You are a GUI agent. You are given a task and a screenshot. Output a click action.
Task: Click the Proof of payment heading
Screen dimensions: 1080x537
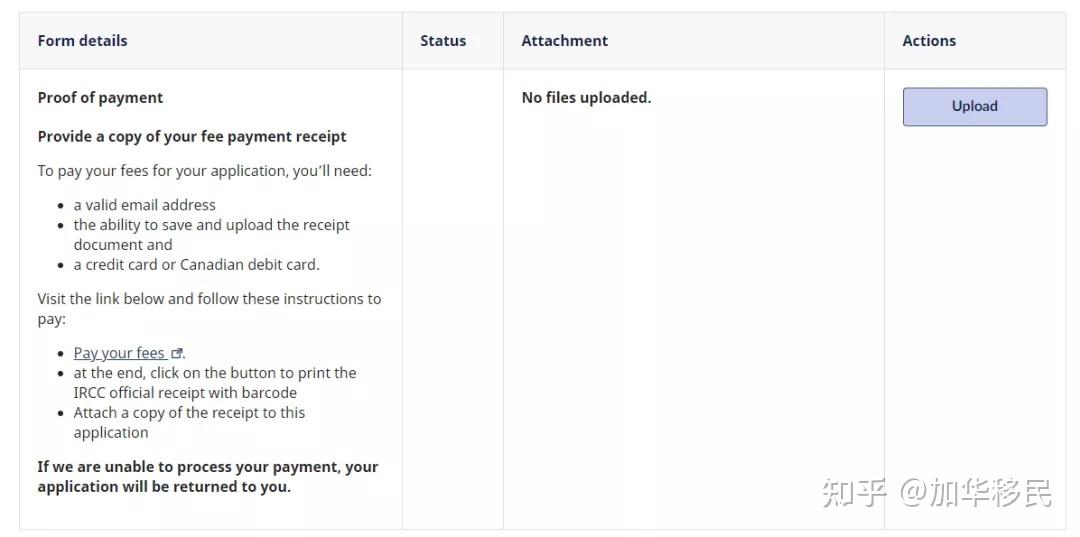click(100, 98)
